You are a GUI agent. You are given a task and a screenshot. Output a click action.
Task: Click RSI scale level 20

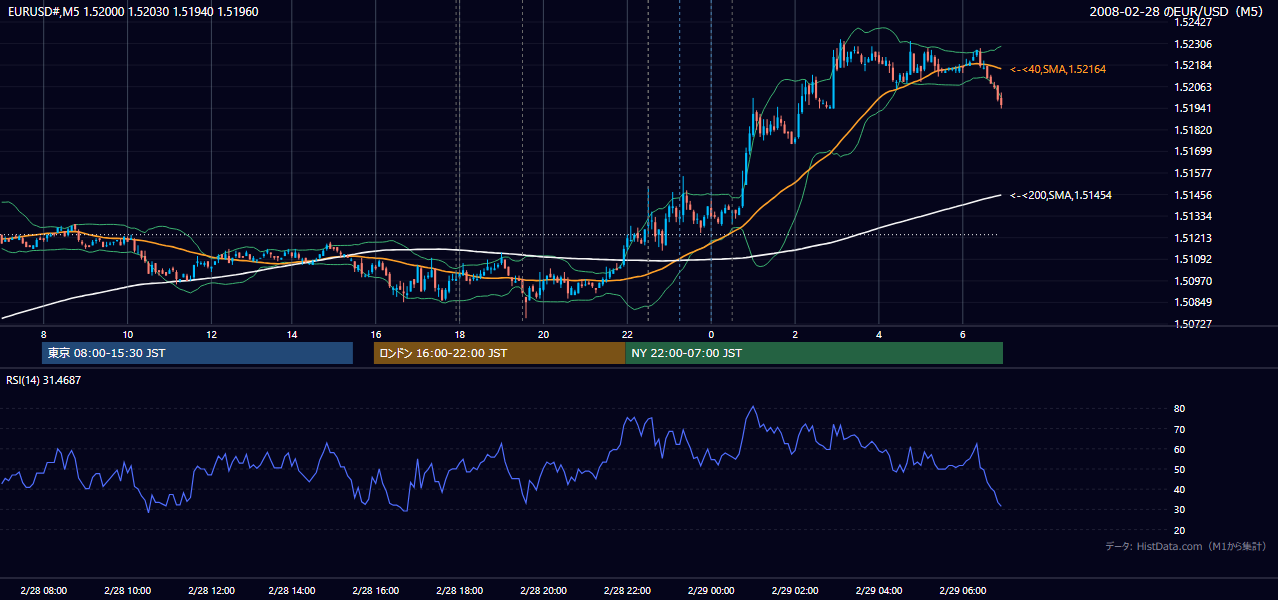(1180, 530)
